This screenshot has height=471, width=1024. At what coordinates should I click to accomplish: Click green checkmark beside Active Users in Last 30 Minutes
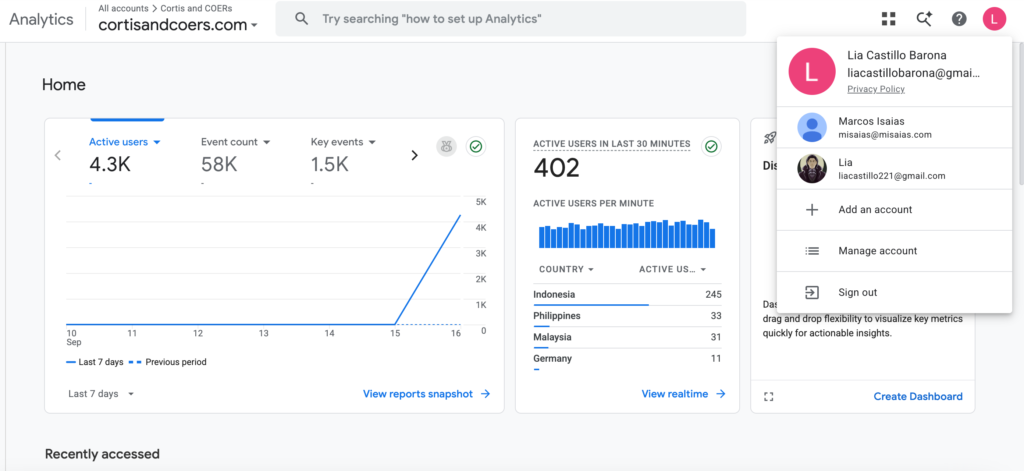point(711,146)
